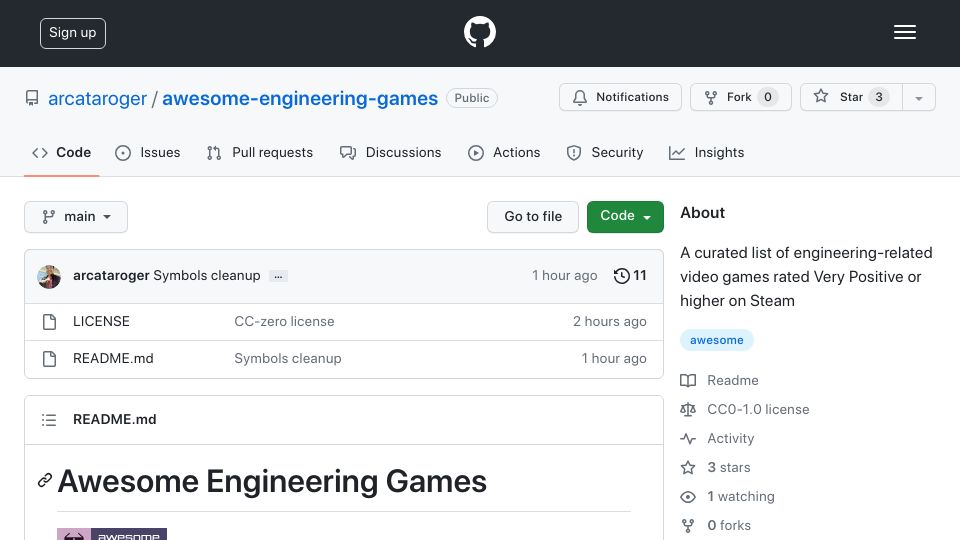Click the heading anchor link icon
Screen dimensions: 960x540
(45, 480)
